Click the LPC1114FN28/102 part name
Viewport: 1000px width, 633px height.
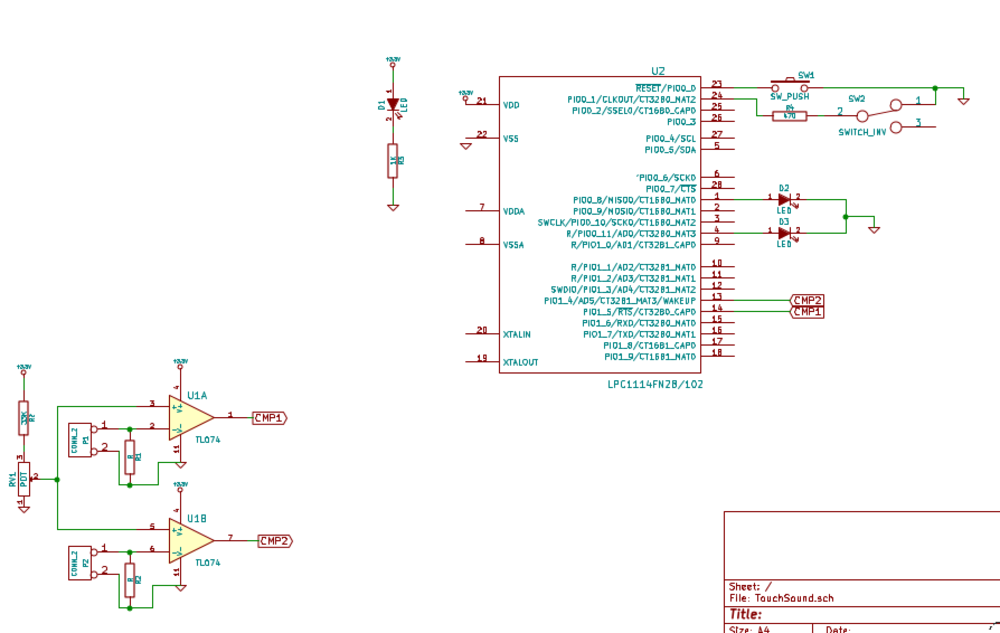tap(655, 384)
